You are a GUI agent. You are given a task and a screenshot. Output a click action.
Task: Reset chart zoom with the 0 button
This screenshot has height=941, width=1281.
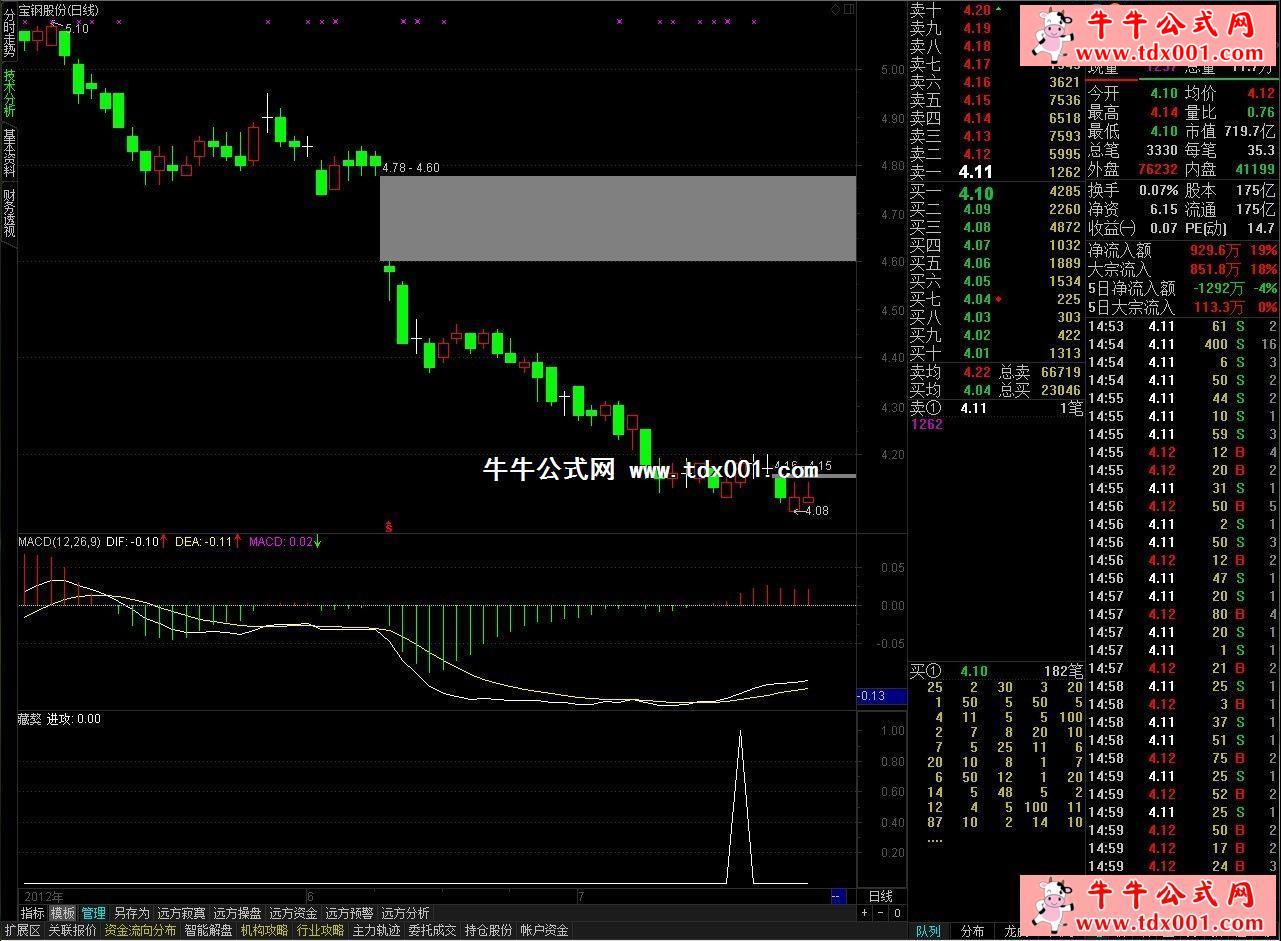(897, 913)
